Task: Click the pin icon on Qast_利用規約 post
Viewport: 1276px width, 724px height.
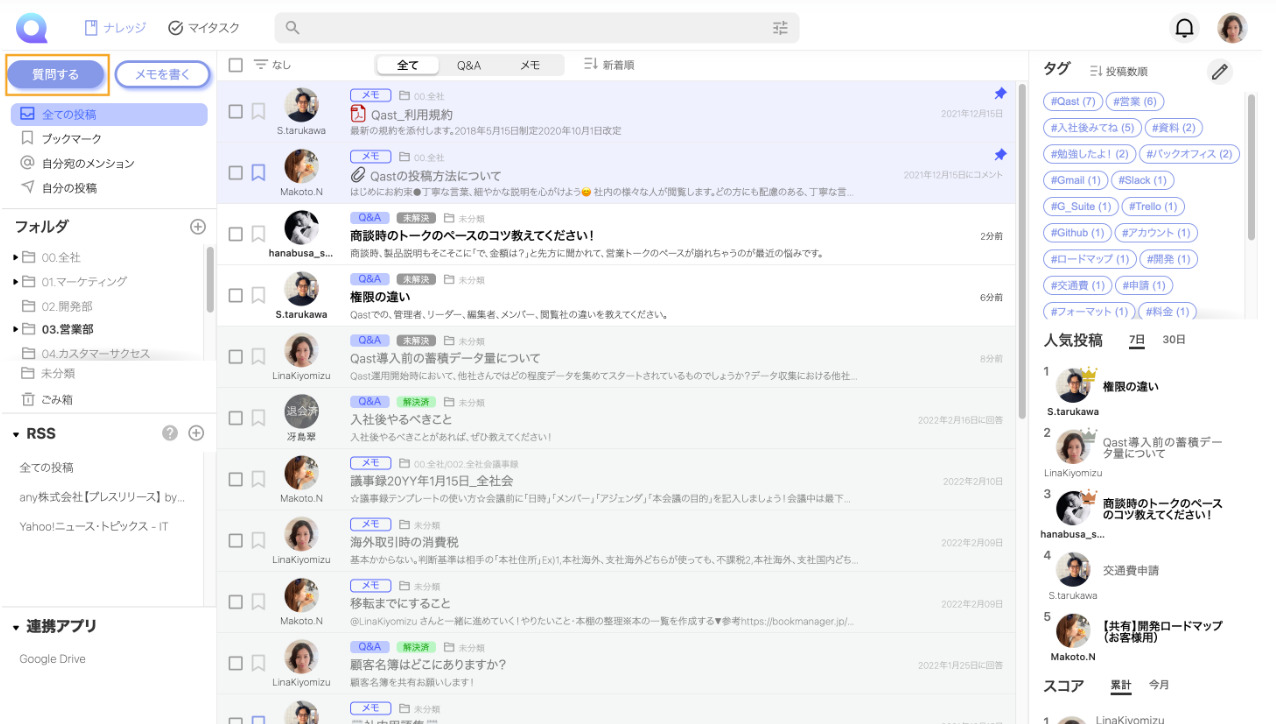Action: [x=1000, y=93]
